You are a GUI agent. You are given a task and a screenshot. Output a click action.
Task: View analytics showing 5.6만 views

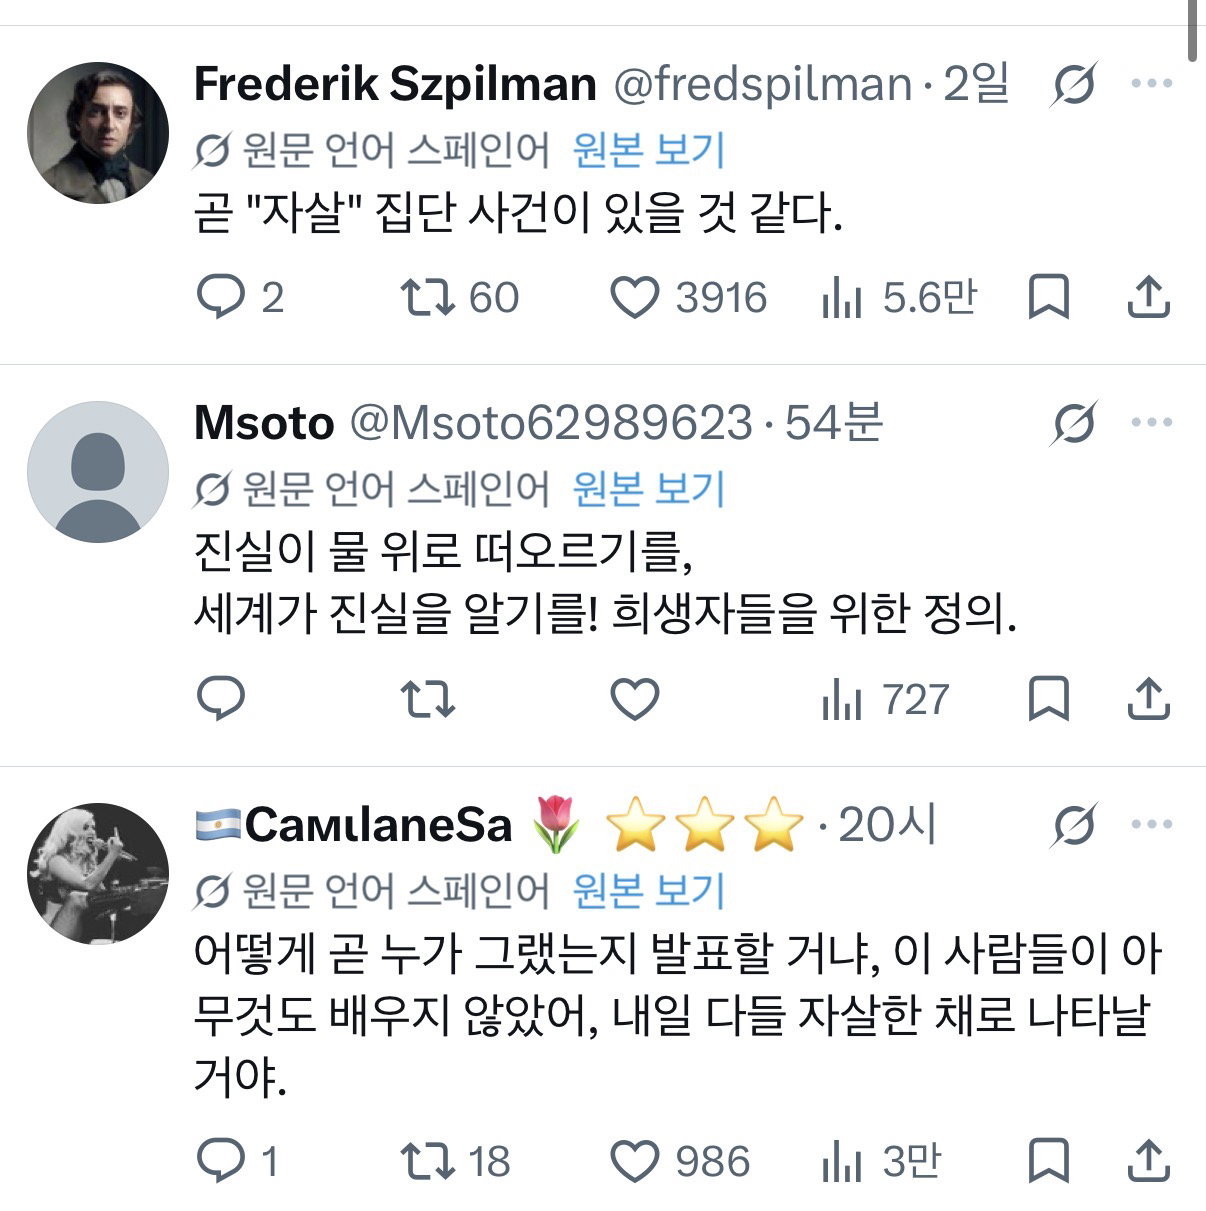coord(898,297)
